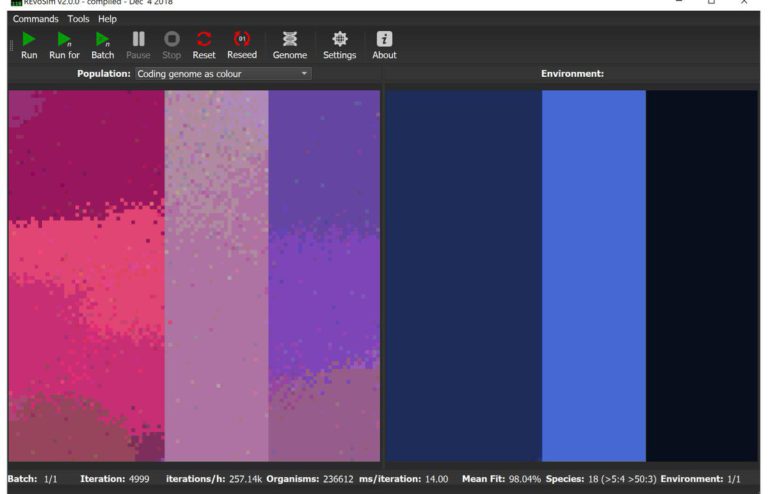
Task: Click the Stop button
Action: coord(171,46)
